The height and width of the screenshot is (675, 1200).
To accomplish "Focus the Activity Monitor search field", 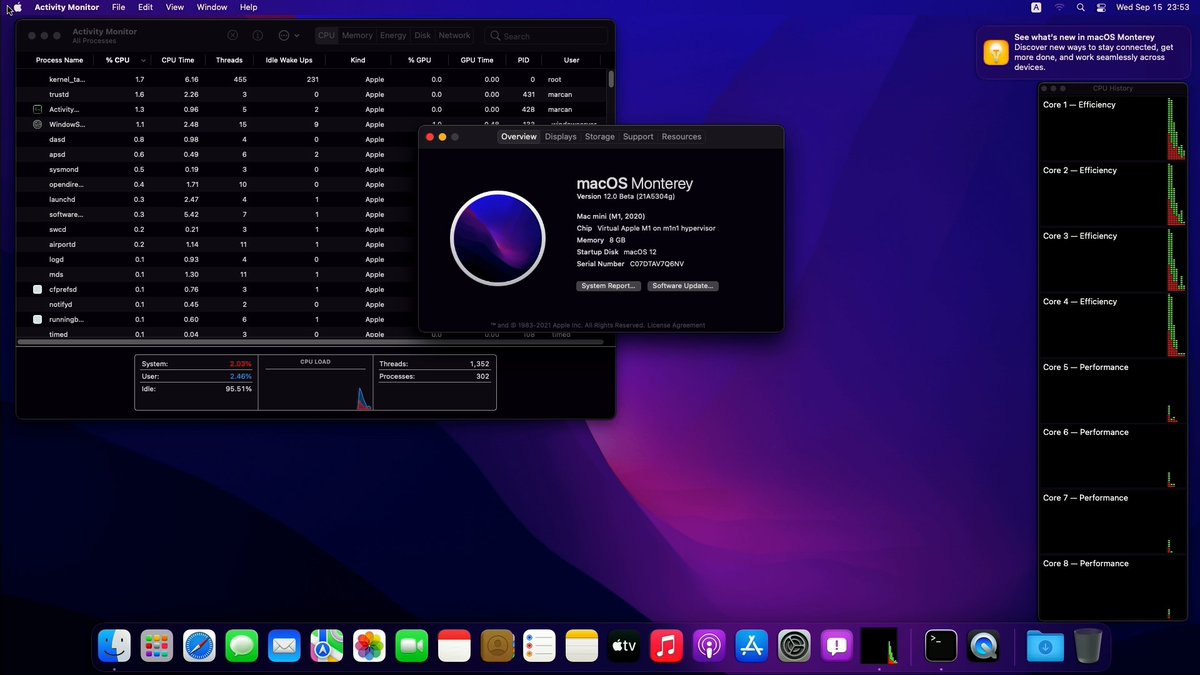I will click(547, 35).
